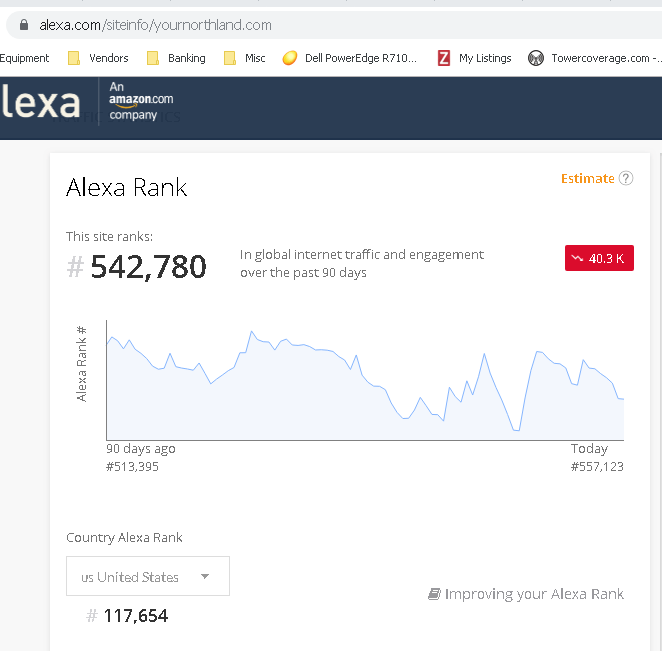Open the Dell PowerEdge R710 bookmark

(349, 58)
